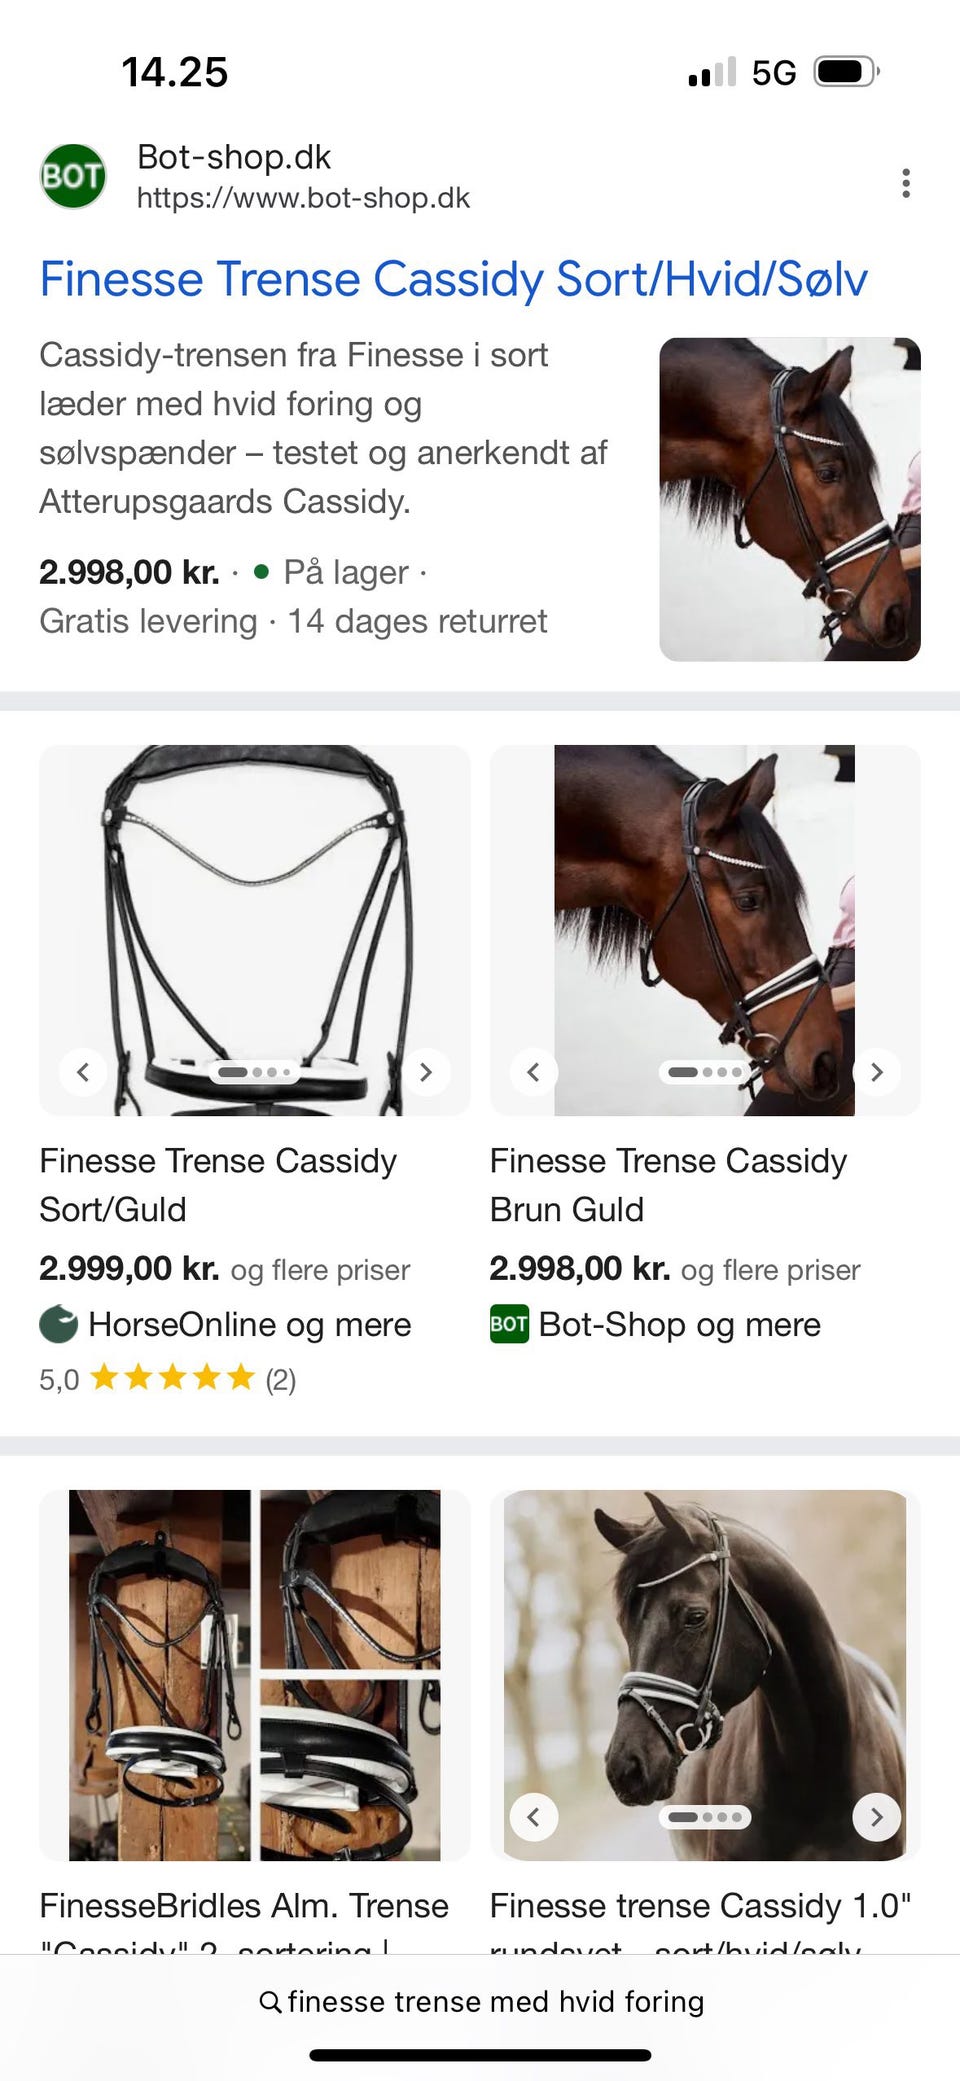Tap the green BOT site favicon

pos(72,177)
